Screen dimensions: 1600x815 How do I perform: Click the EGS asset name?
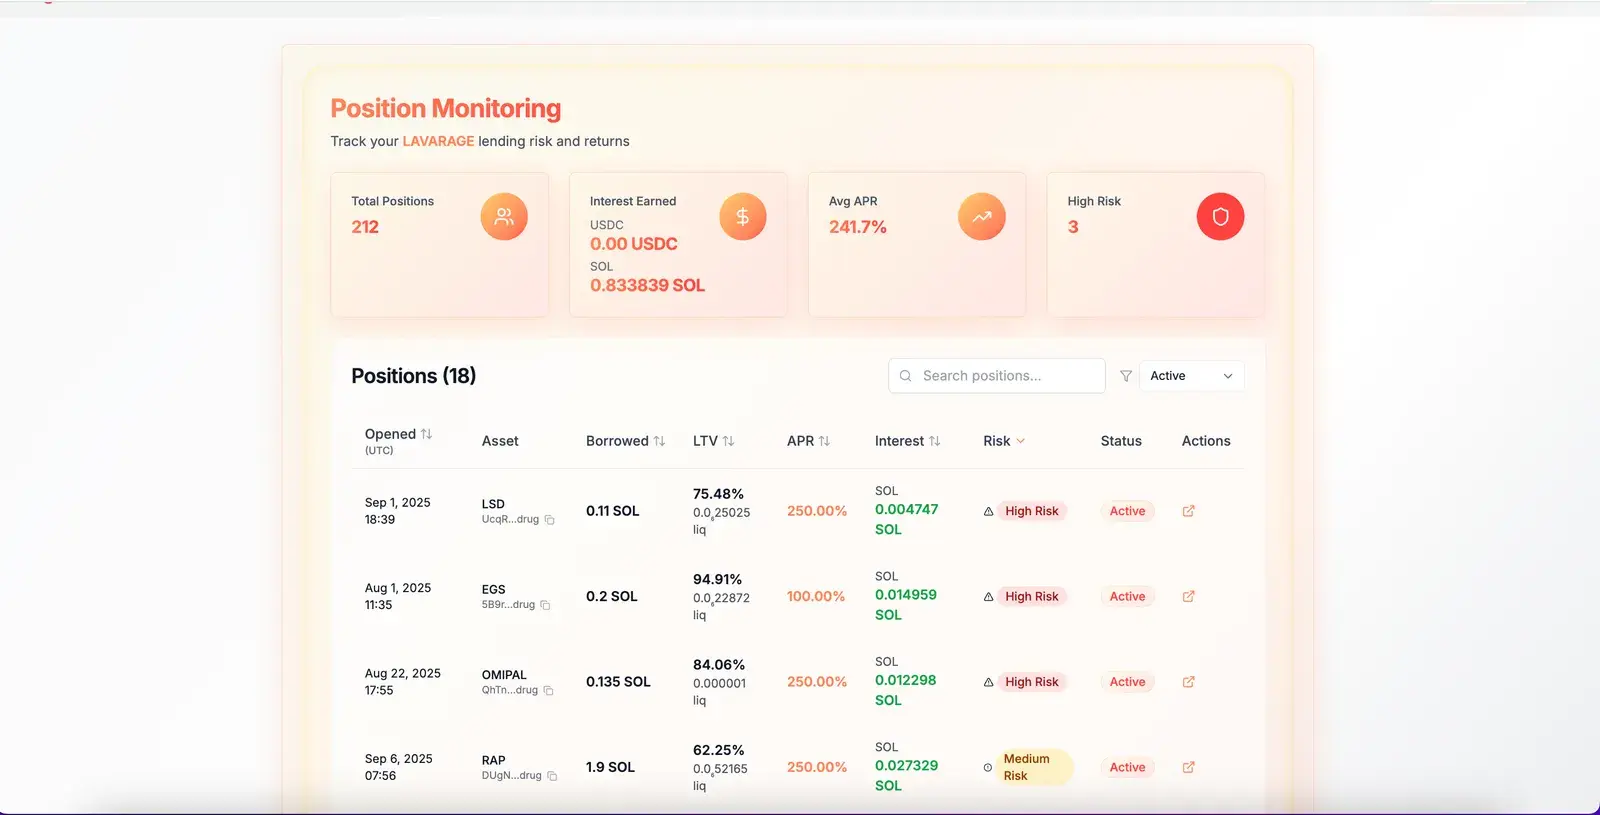494,589
